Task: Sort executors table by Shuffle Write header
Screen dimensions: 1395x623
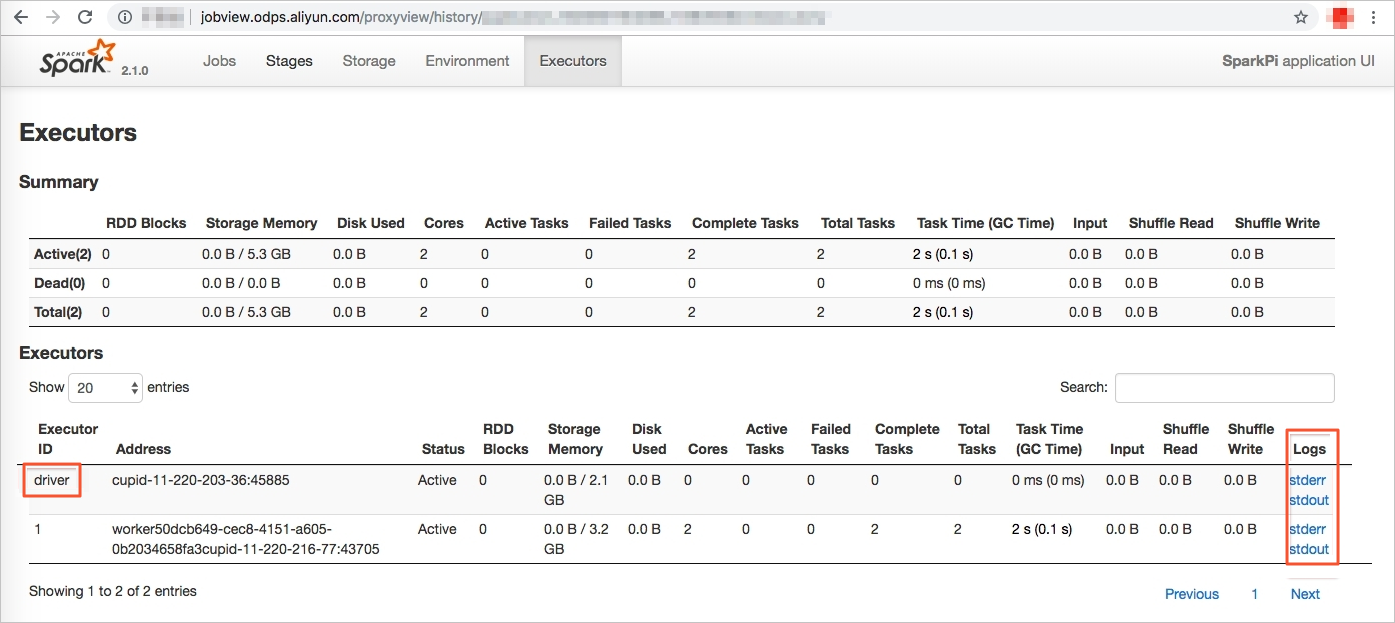Action: pyautogui.click(x=1251, y=439)
